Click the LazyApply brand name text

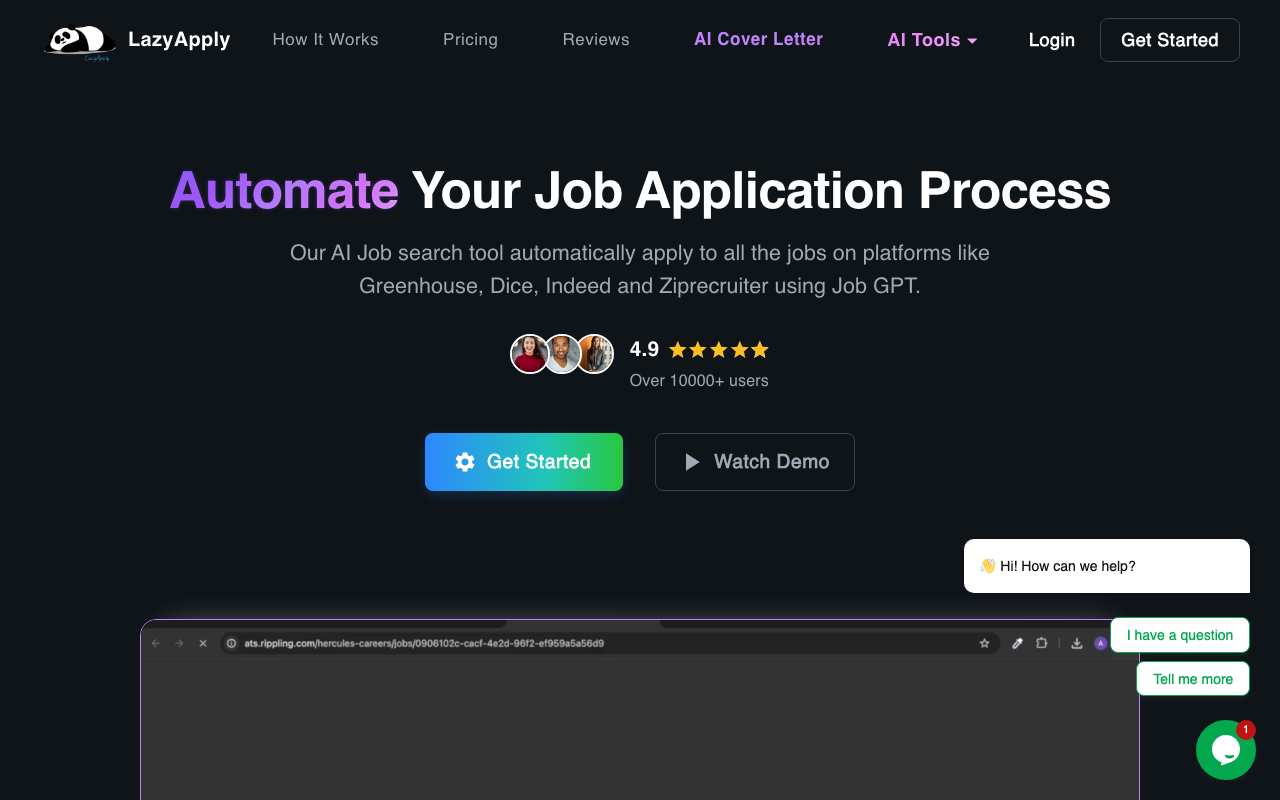(179, 40)
